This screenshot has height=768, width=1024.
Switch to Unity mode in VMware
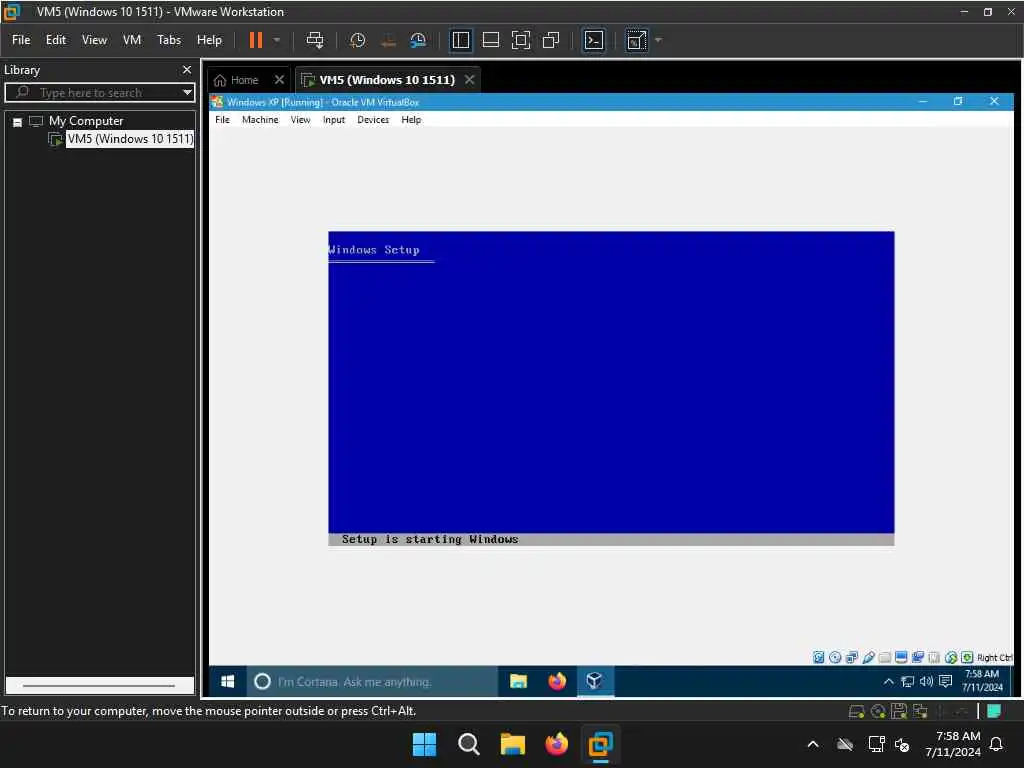551,40
